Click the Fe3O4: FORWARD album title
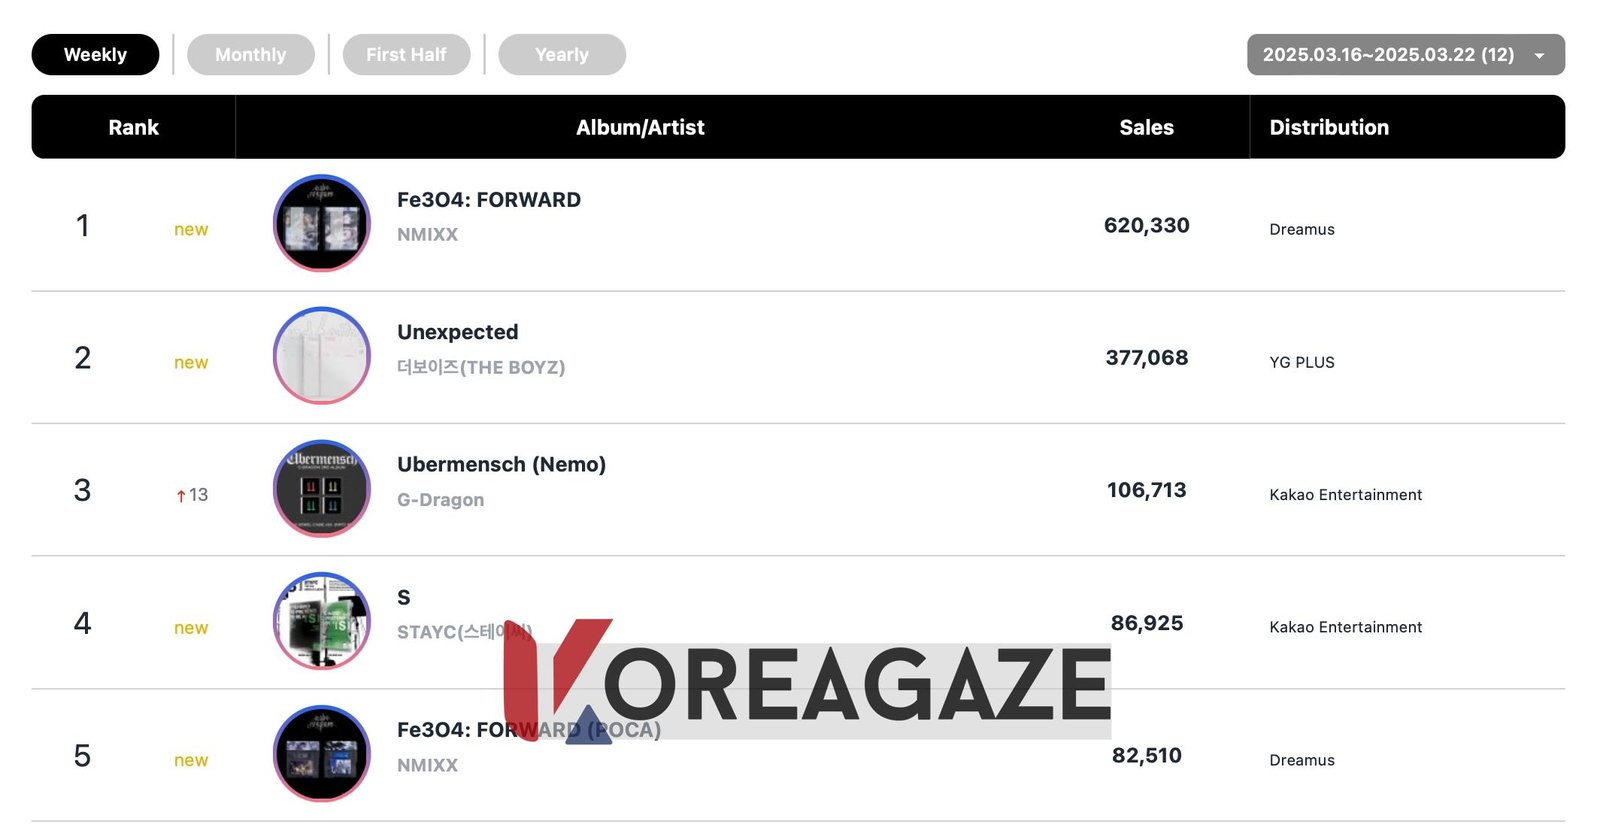This screenshot has width=1600, height=834. pyautogui.click(x=488, y=200)
